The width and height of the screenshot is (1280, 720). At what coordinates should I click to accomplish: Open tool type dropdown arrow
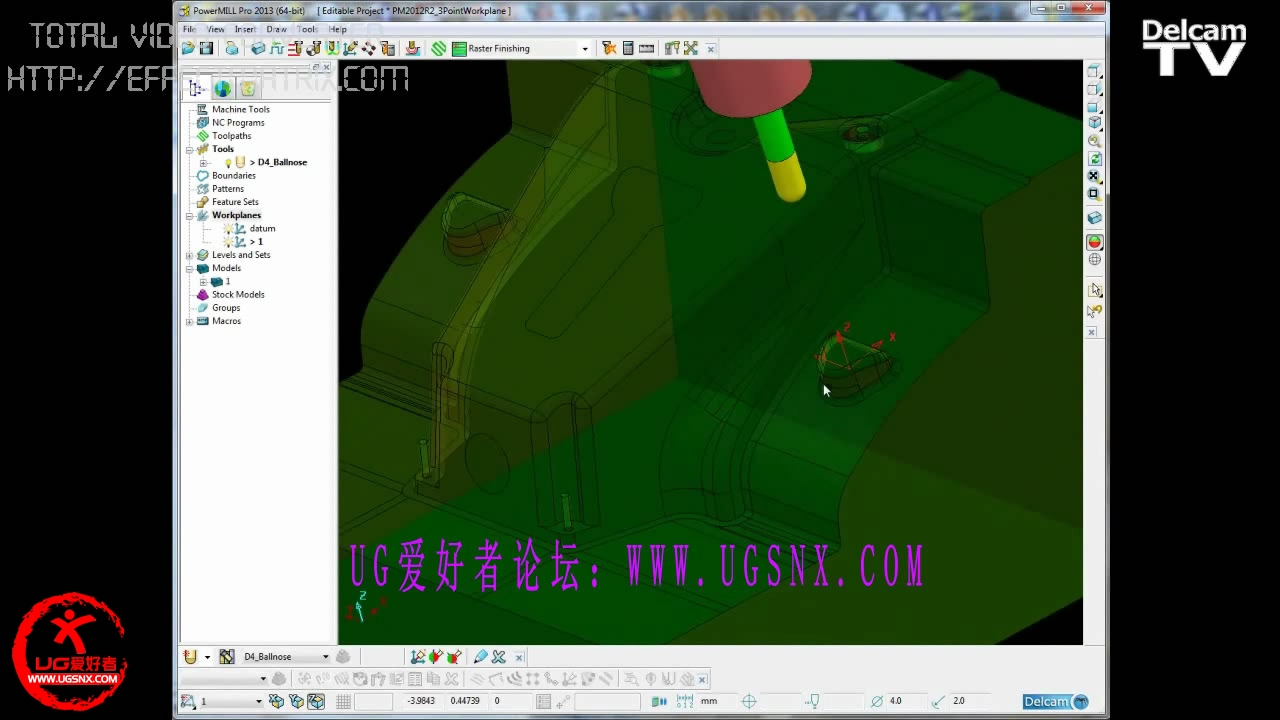tap(207, 657)
